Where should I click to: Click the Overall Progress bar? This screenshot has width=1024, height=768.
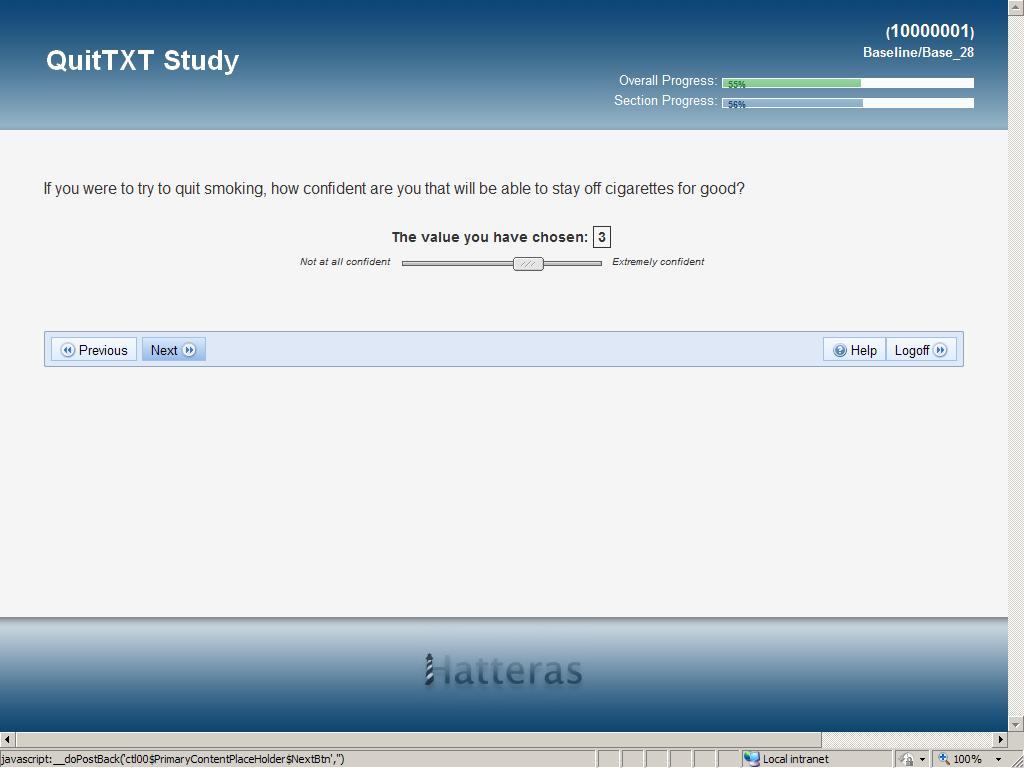(x=848, y=83)
